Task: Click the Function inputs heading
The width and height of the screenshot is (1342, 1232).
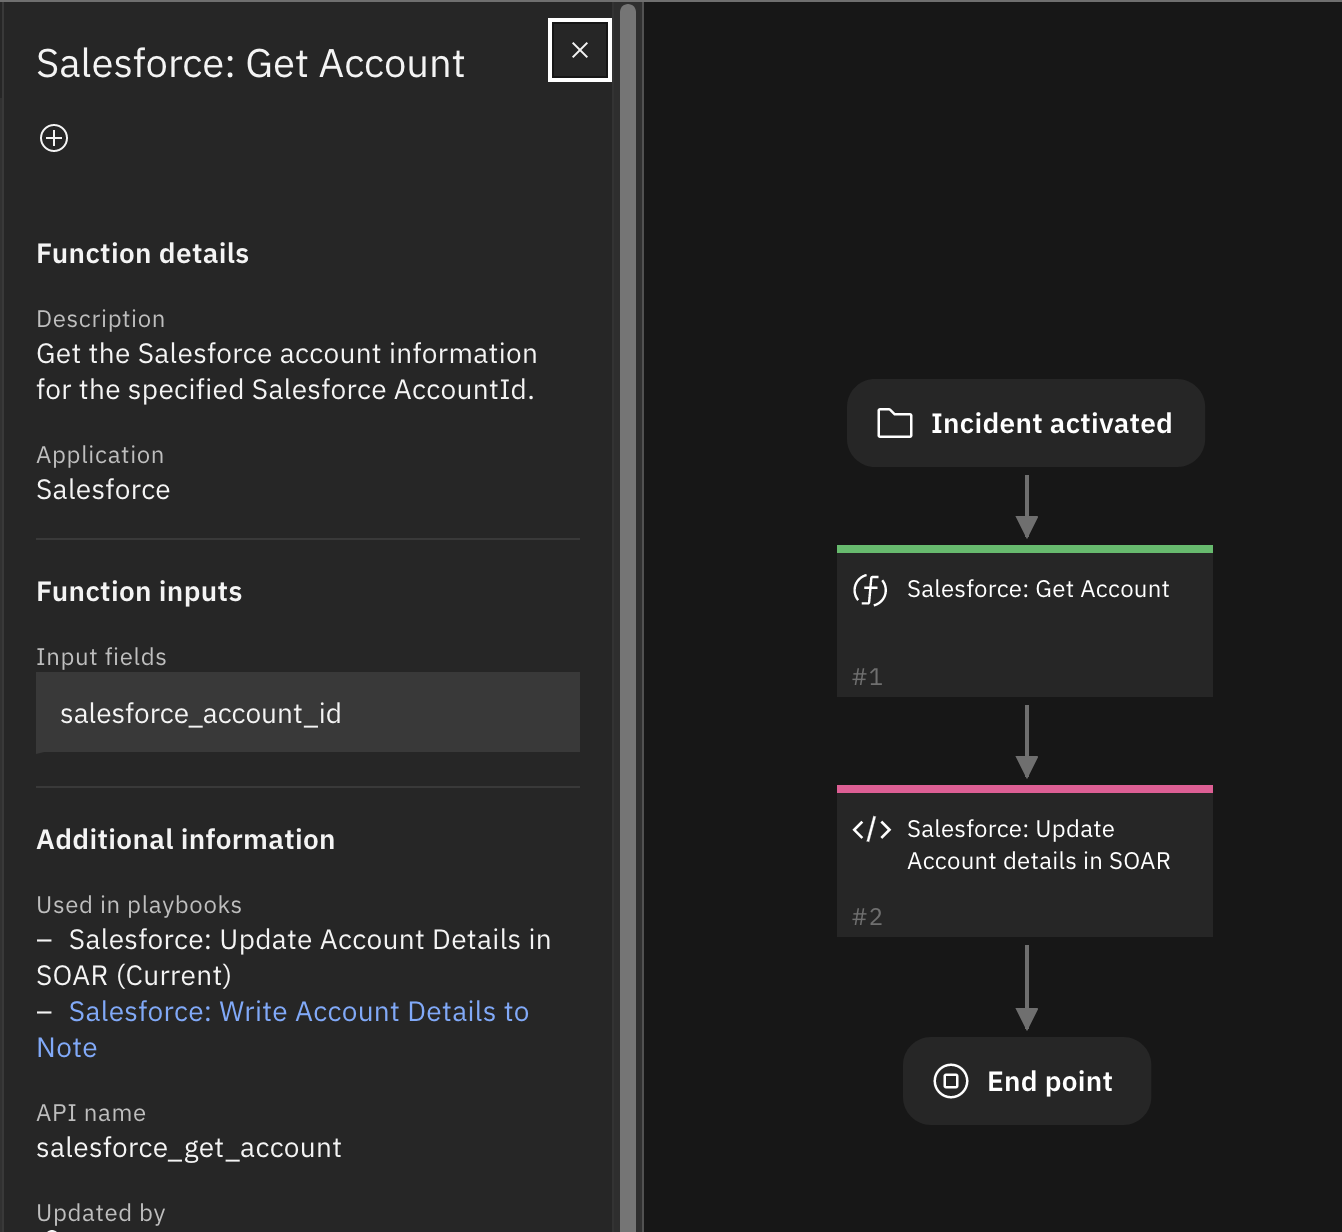Action: coord(140,592)
